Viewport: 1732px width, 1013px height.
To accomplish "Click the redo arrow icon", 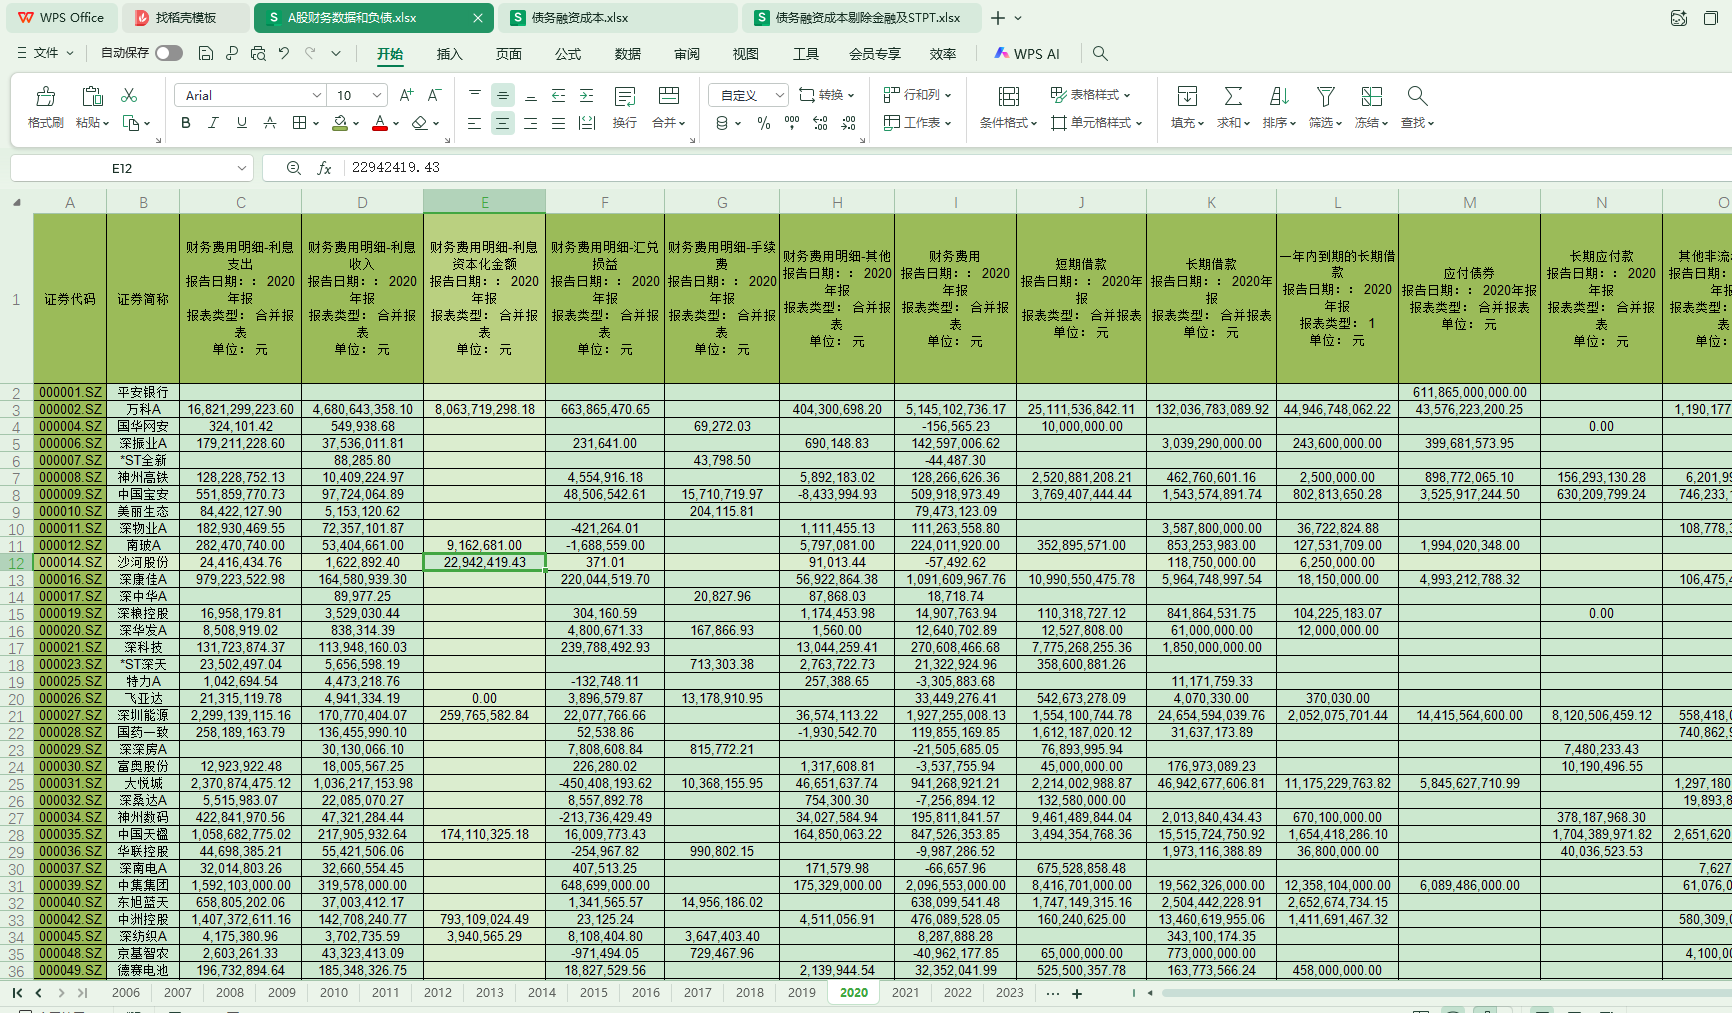I will pyautogui.click(x=310, y=53).
